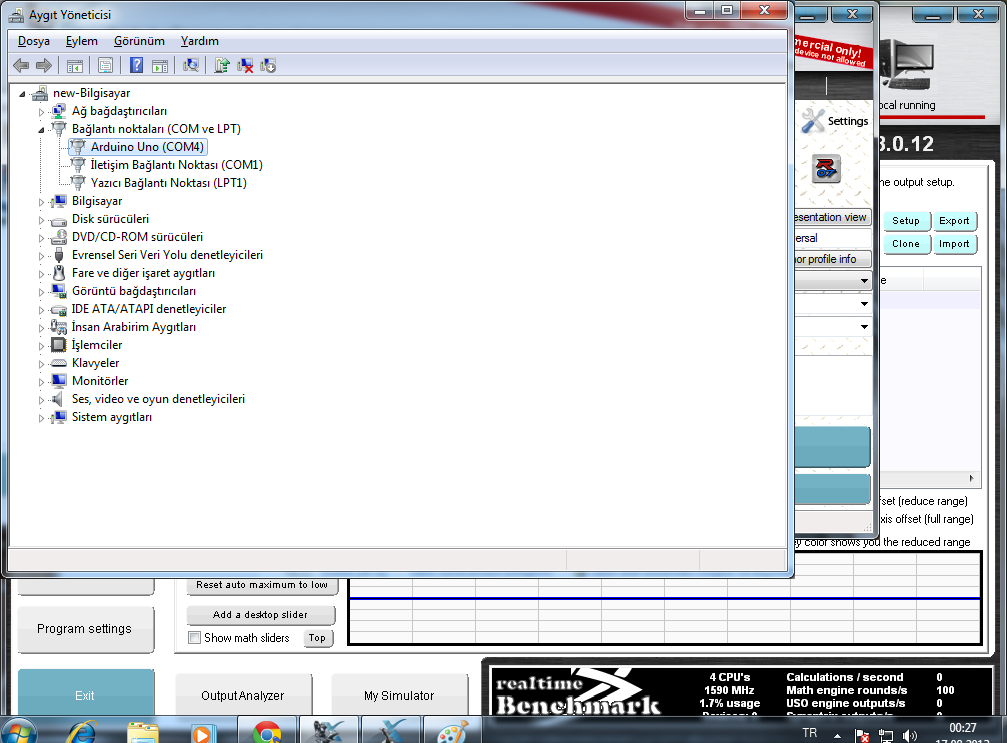Open the volume control in the system tray

tap(909, 736)
